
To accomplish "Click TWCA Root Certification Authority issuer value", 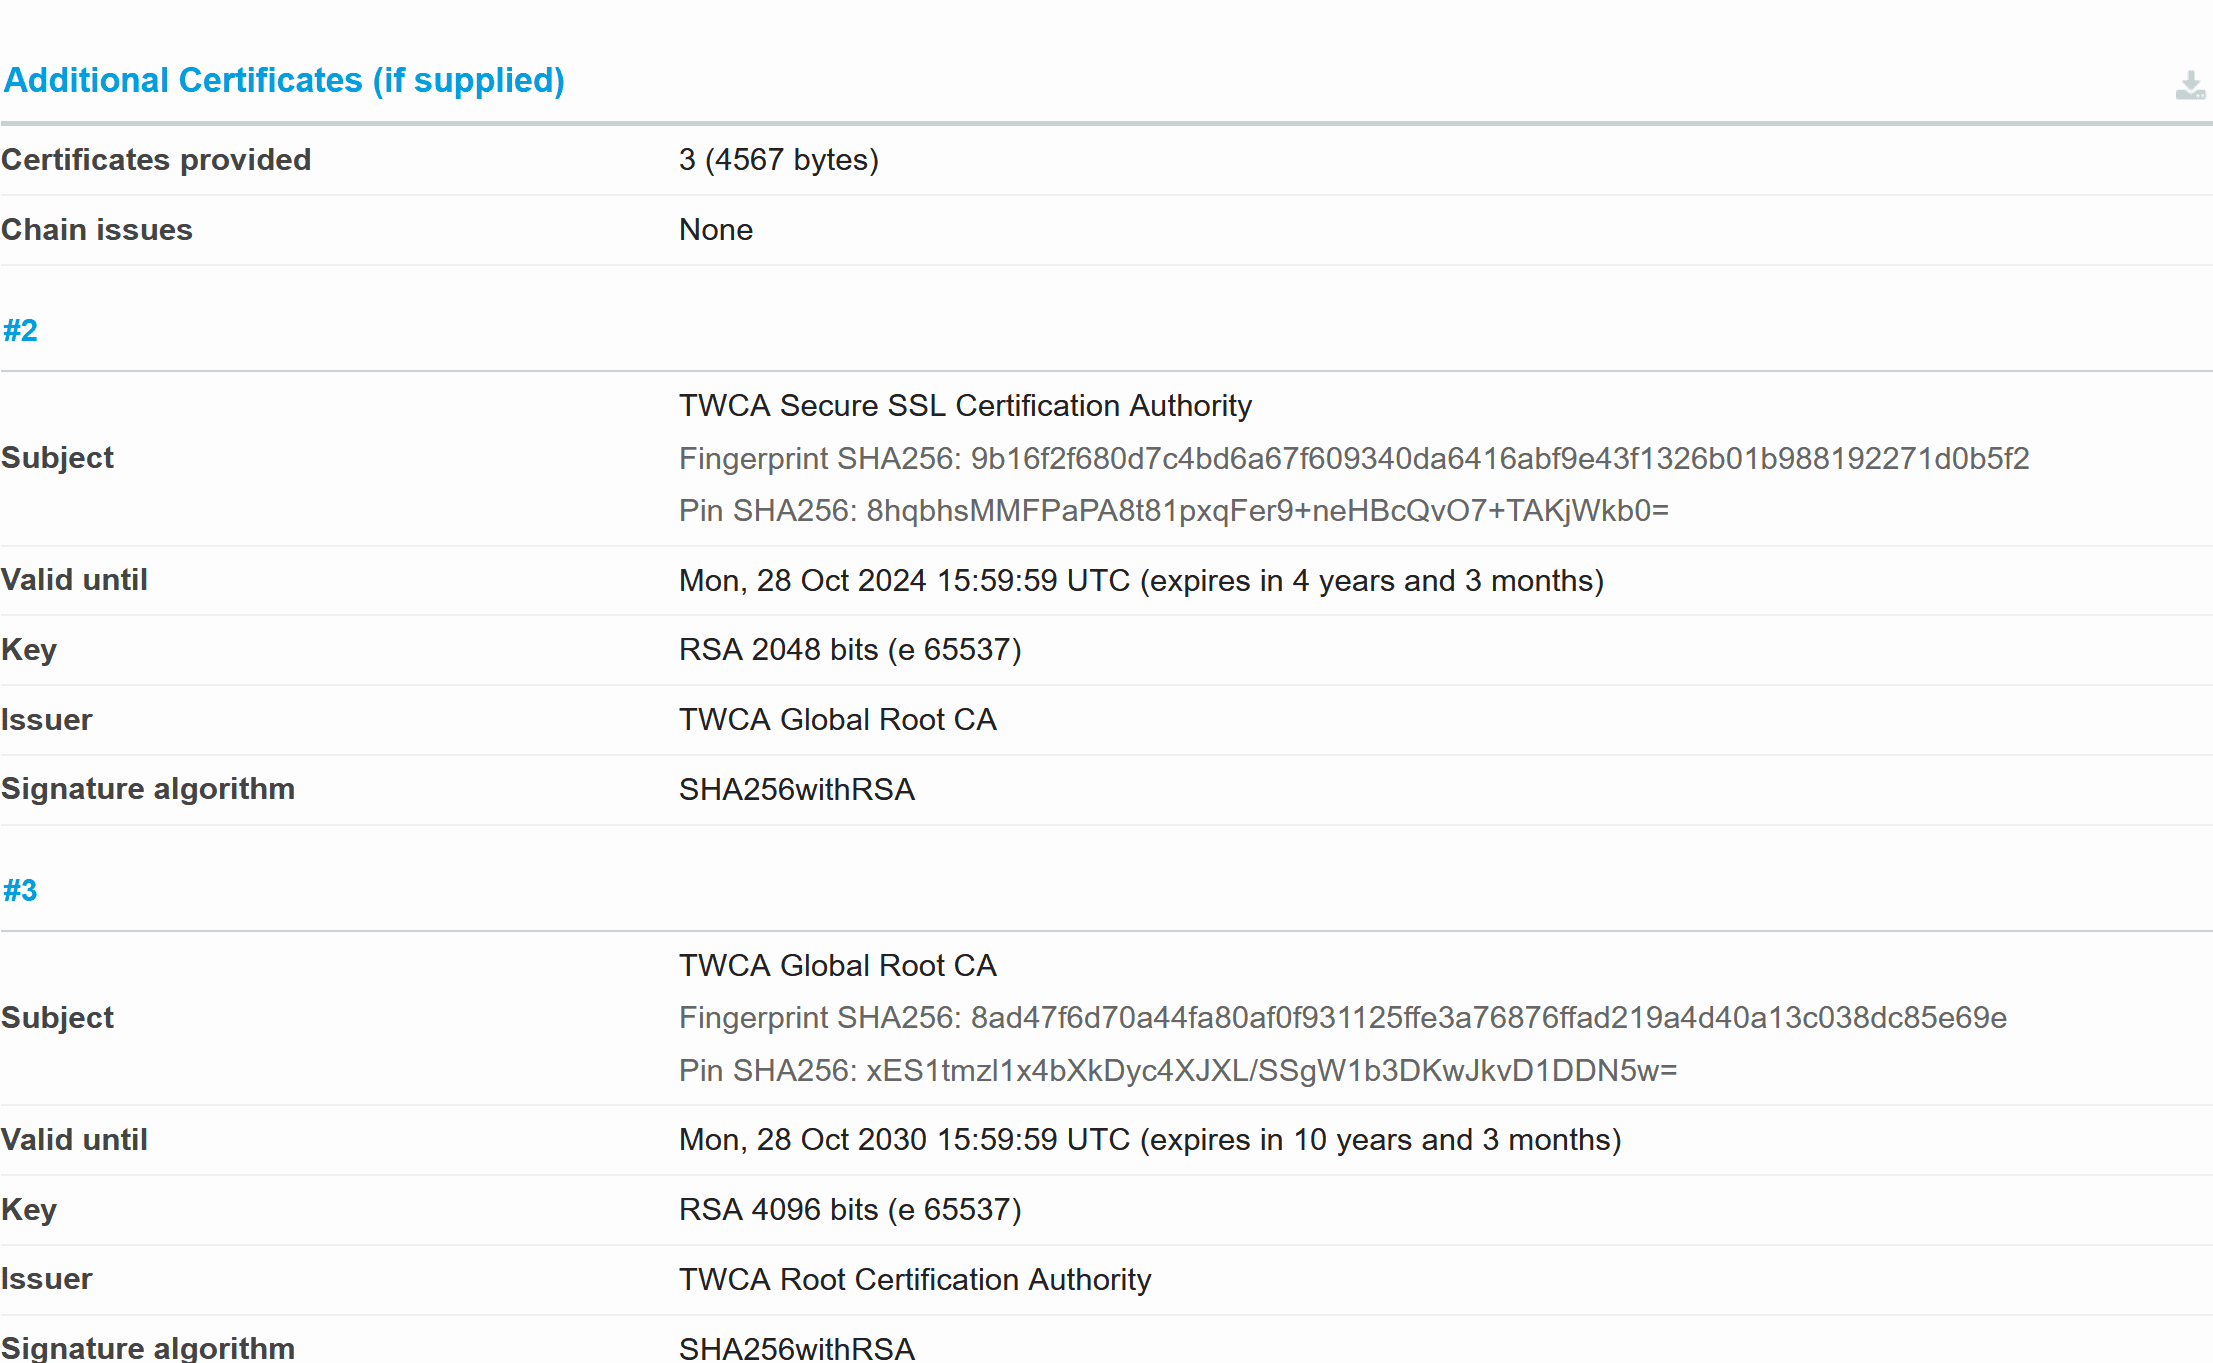I will pos(914,1280).
